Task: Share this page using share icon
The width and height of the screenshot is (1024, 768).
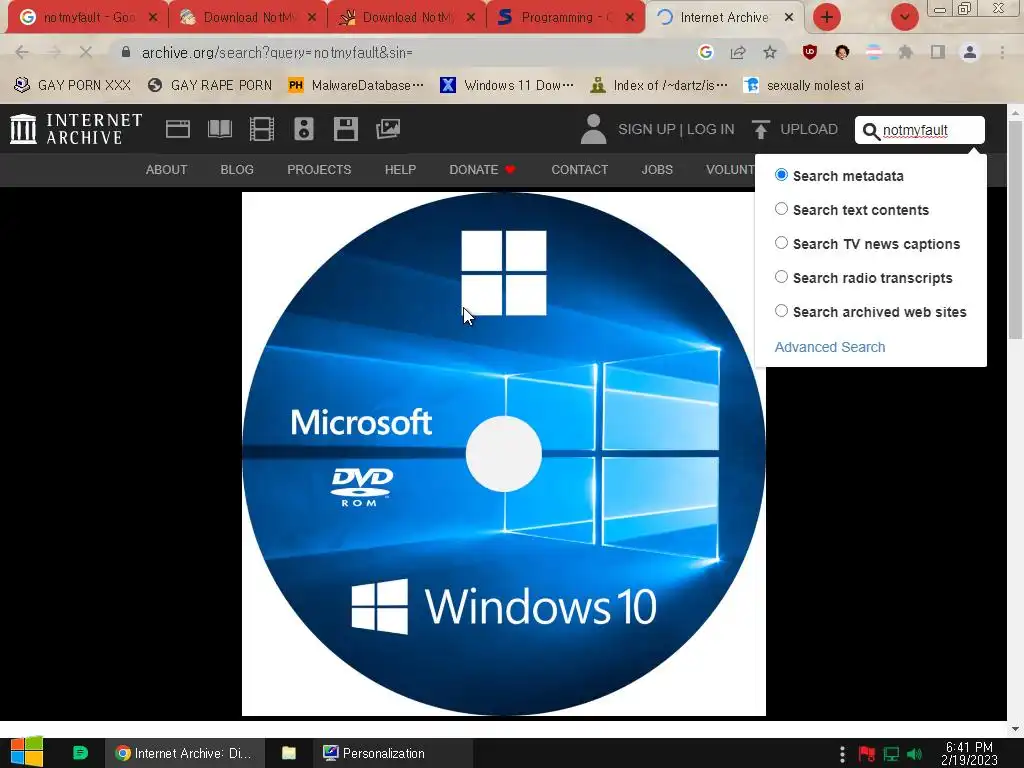Action: [738, 52]
